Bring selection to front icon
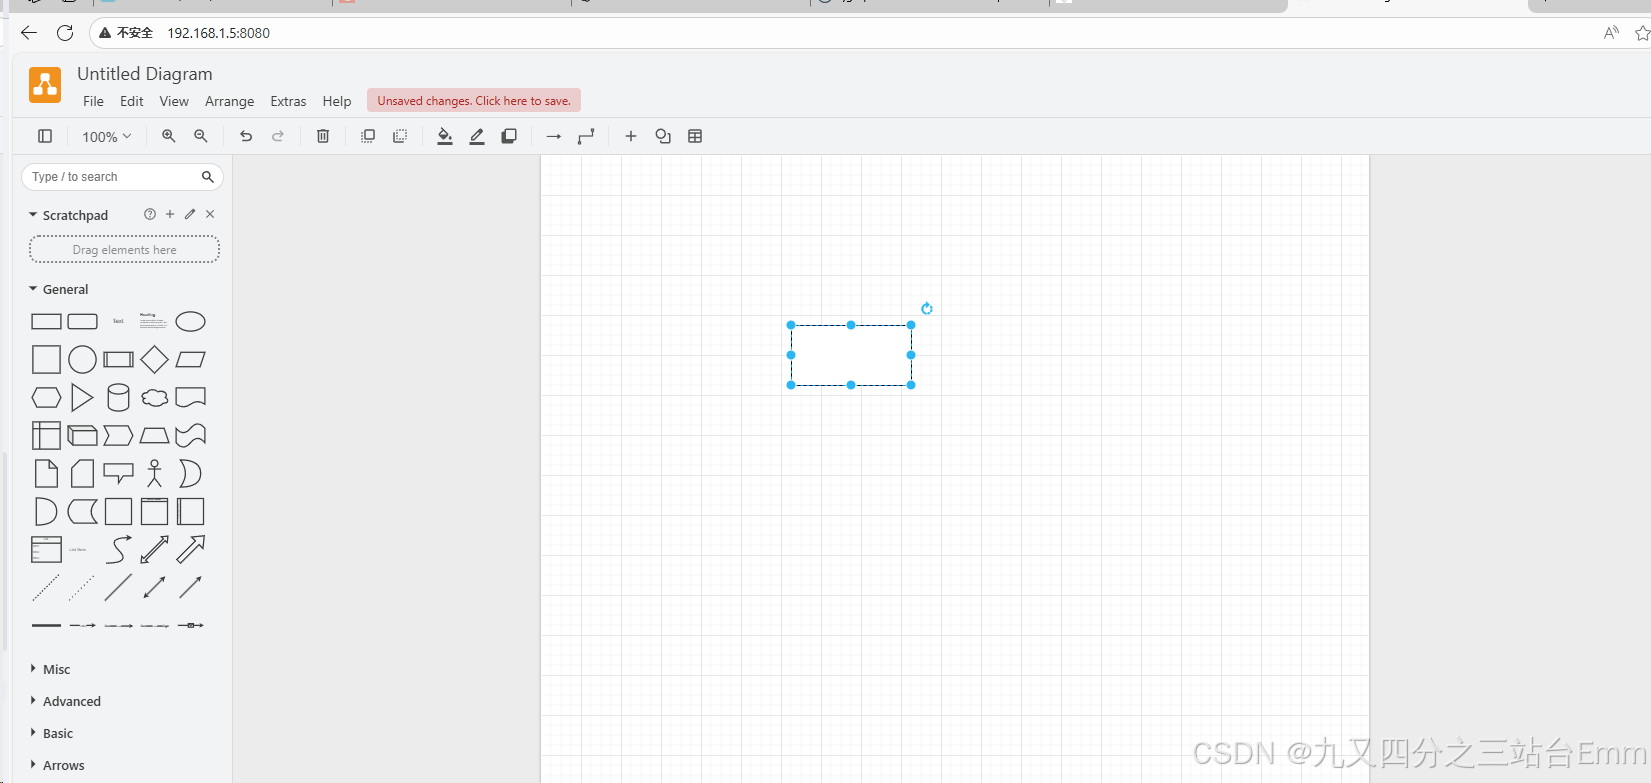The height and width of the screenshot is (783, 1651). point(368,136)
